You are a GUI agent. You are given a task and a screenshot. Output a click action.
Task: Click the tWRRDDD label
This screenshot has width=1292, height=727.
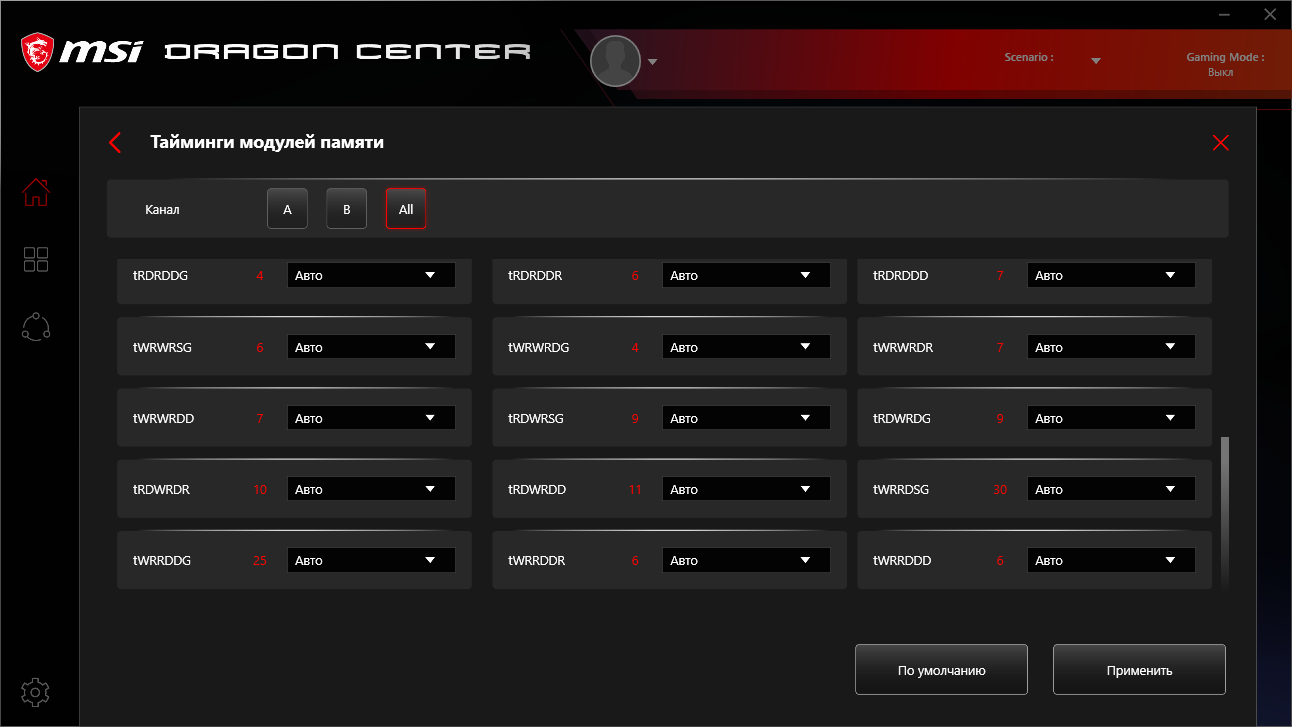tap(902, 560)
